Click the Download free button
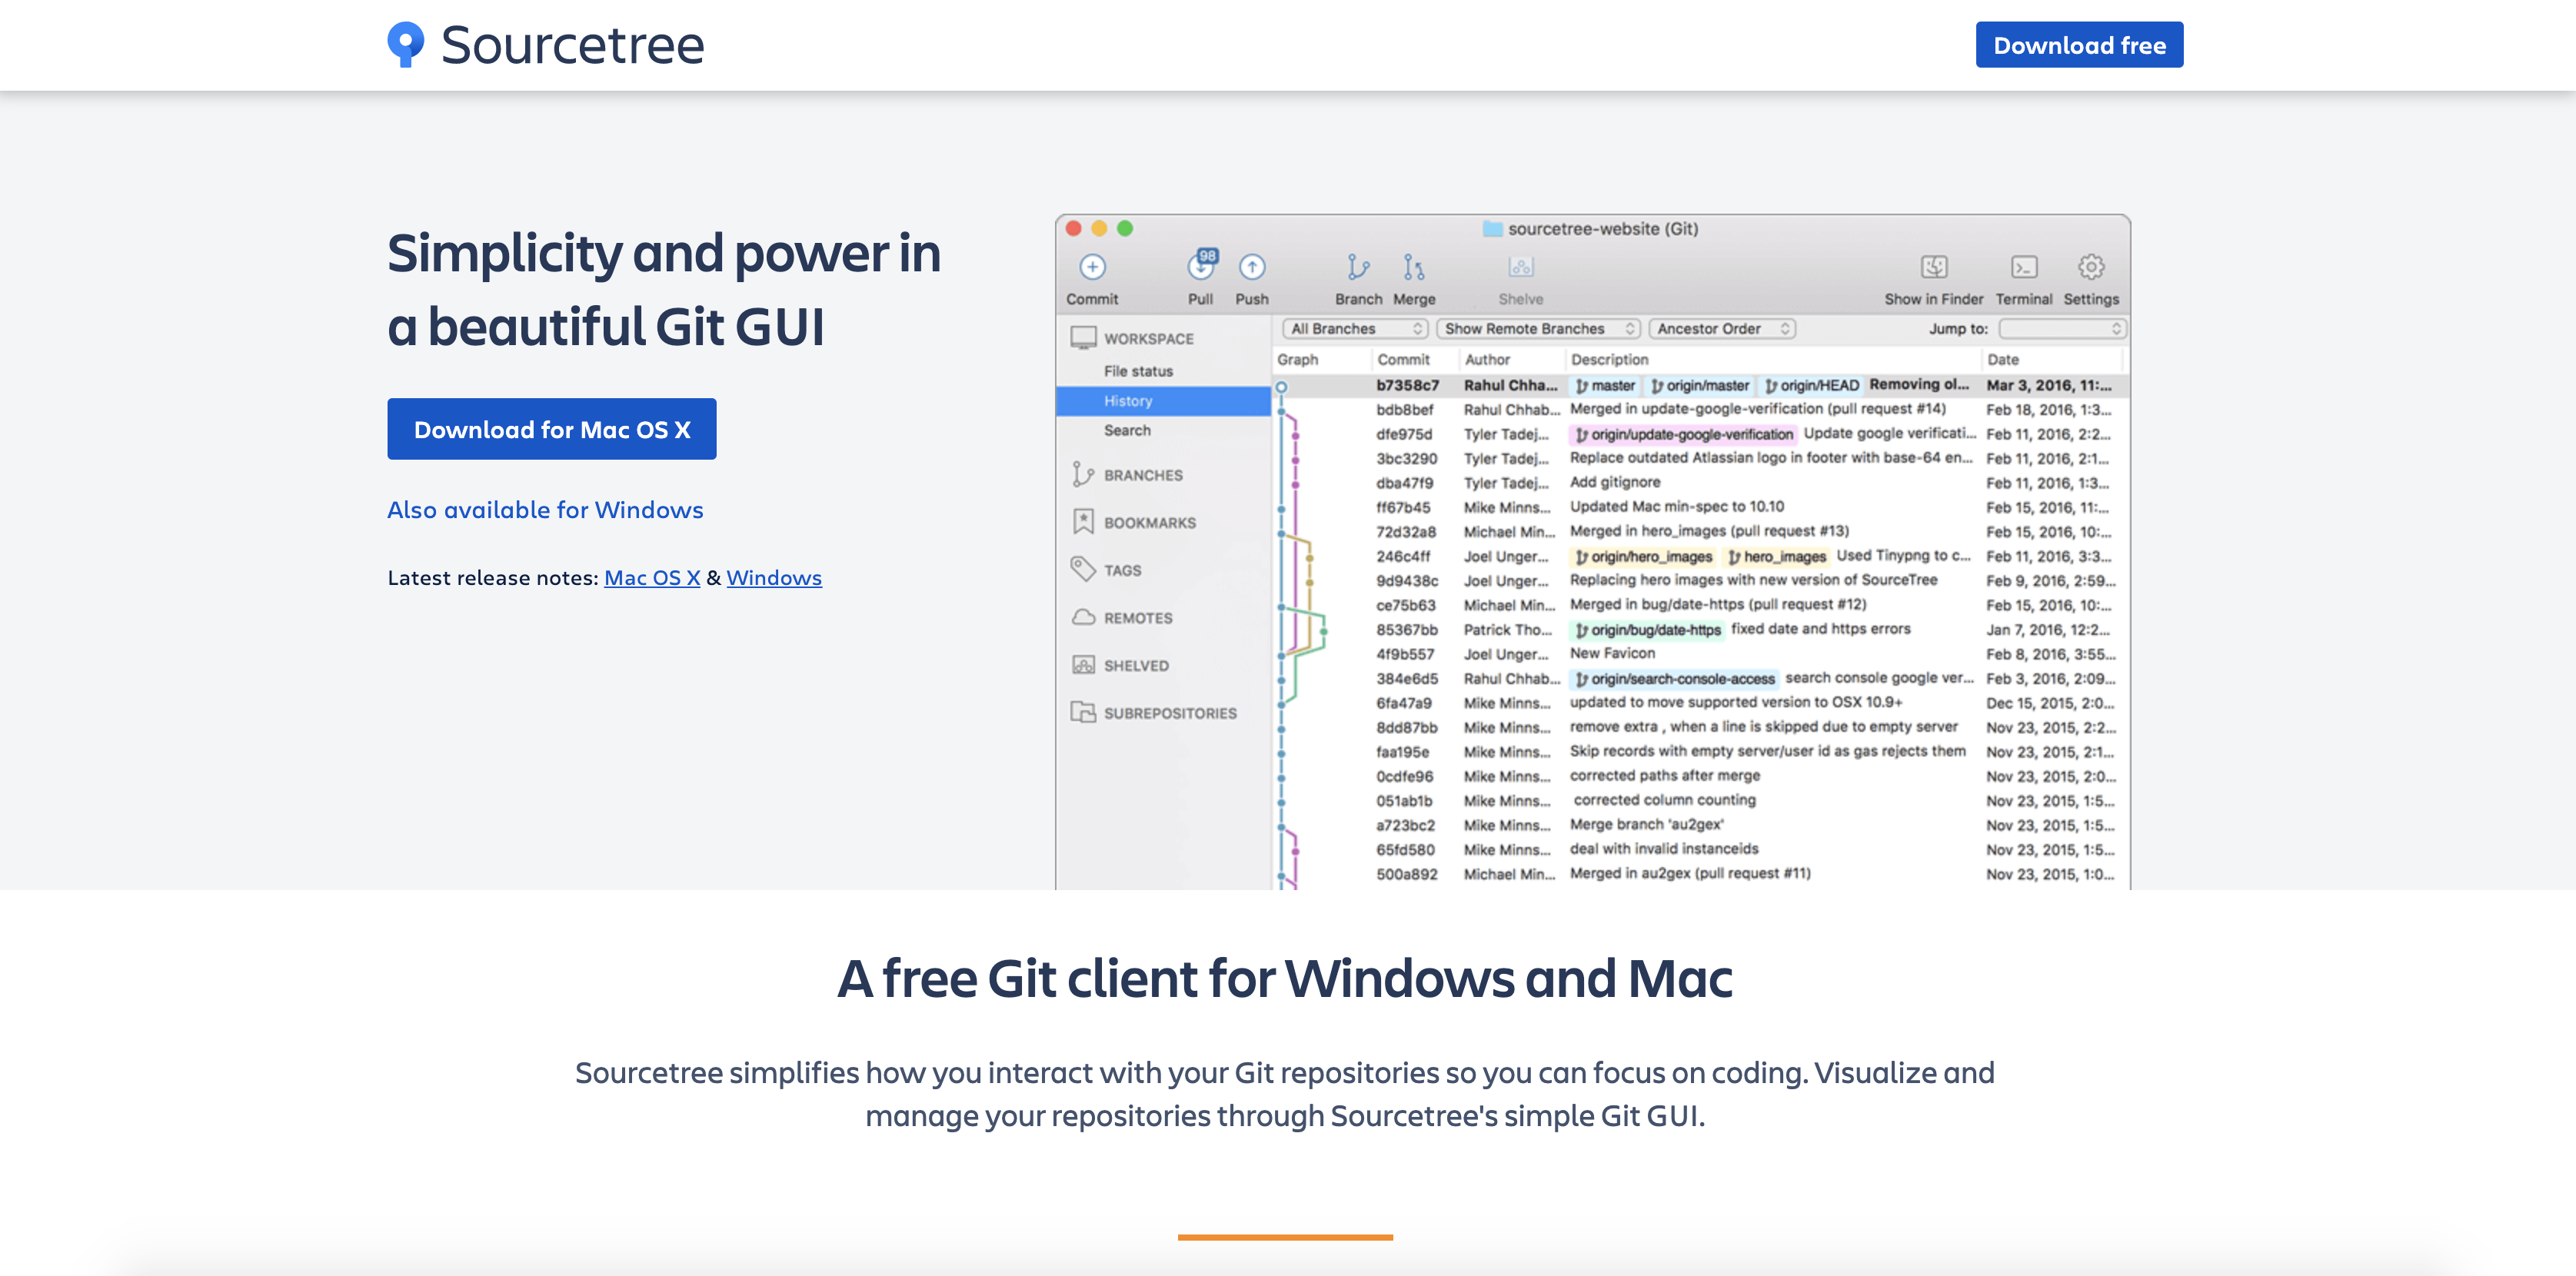The image size is (2576, 1276). tap(2079, 45)
